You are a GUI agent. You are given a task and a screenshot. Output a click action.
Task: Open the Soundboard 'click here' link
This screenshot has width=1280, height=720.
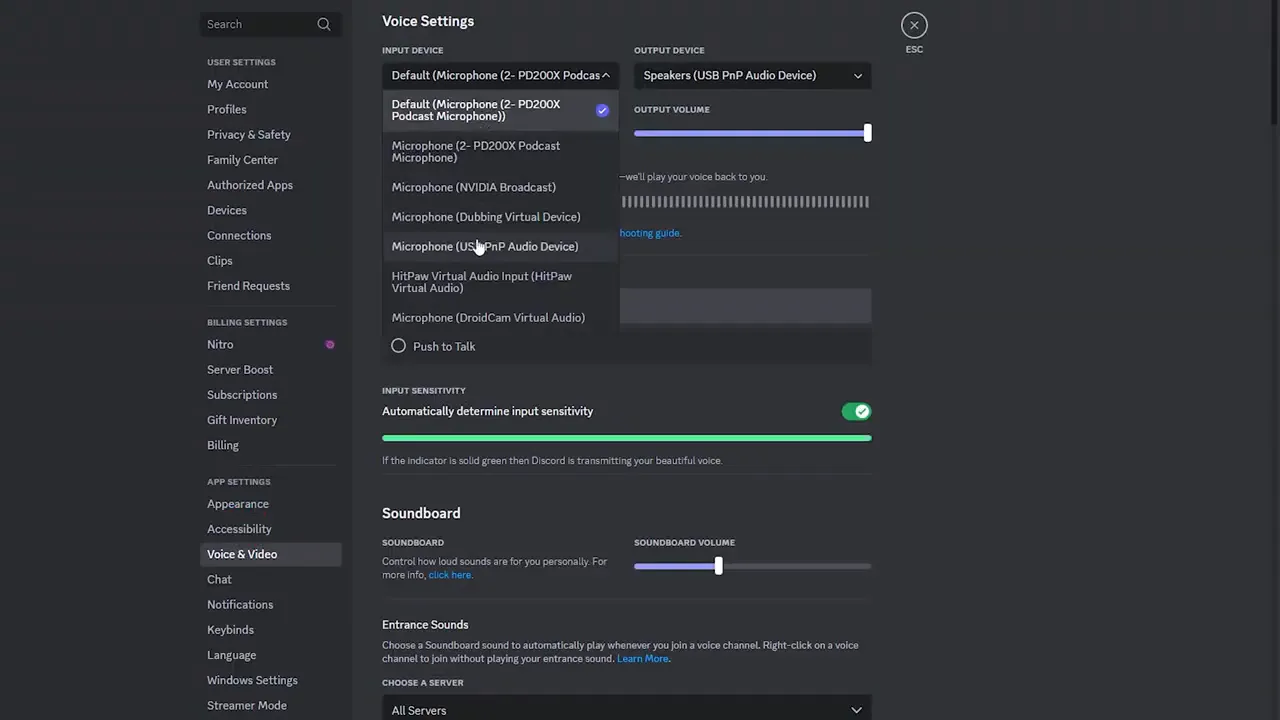(450, 575)
